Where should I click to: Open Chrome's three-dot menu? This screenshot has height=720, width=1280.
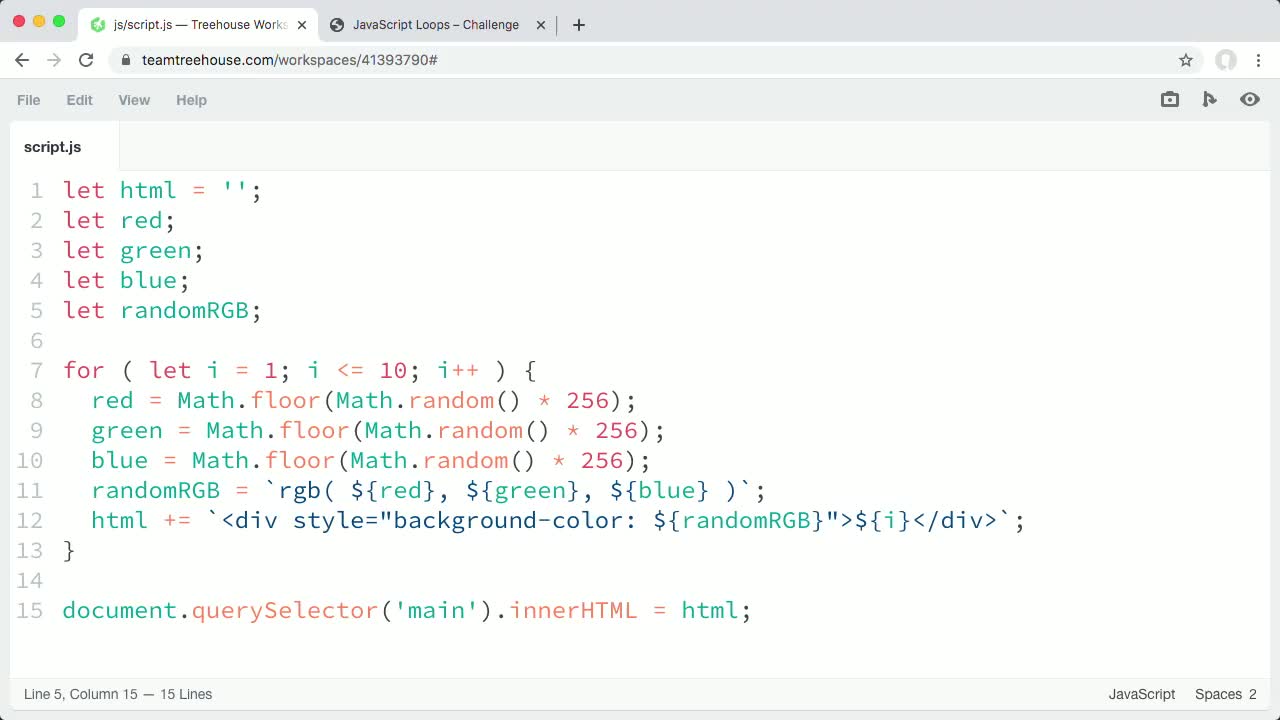pyautogui.click(x=1258, y=60)
